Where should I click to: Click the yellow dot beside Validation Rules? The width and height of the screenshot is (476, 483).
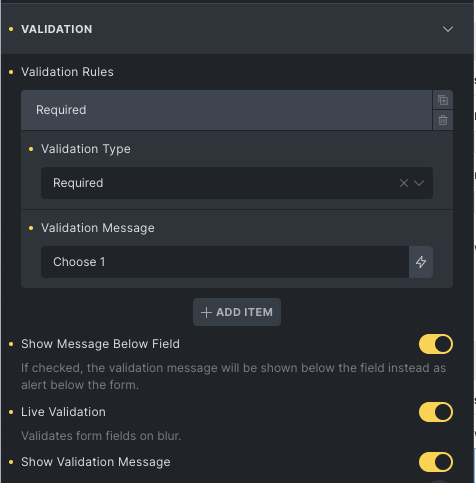[x=11, y=72]
